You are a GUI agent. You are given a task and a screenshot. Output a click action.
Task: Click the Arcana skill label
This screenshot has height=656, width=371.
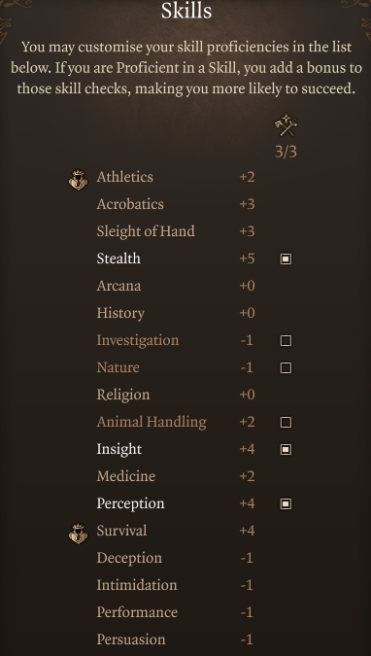[119, 286]
